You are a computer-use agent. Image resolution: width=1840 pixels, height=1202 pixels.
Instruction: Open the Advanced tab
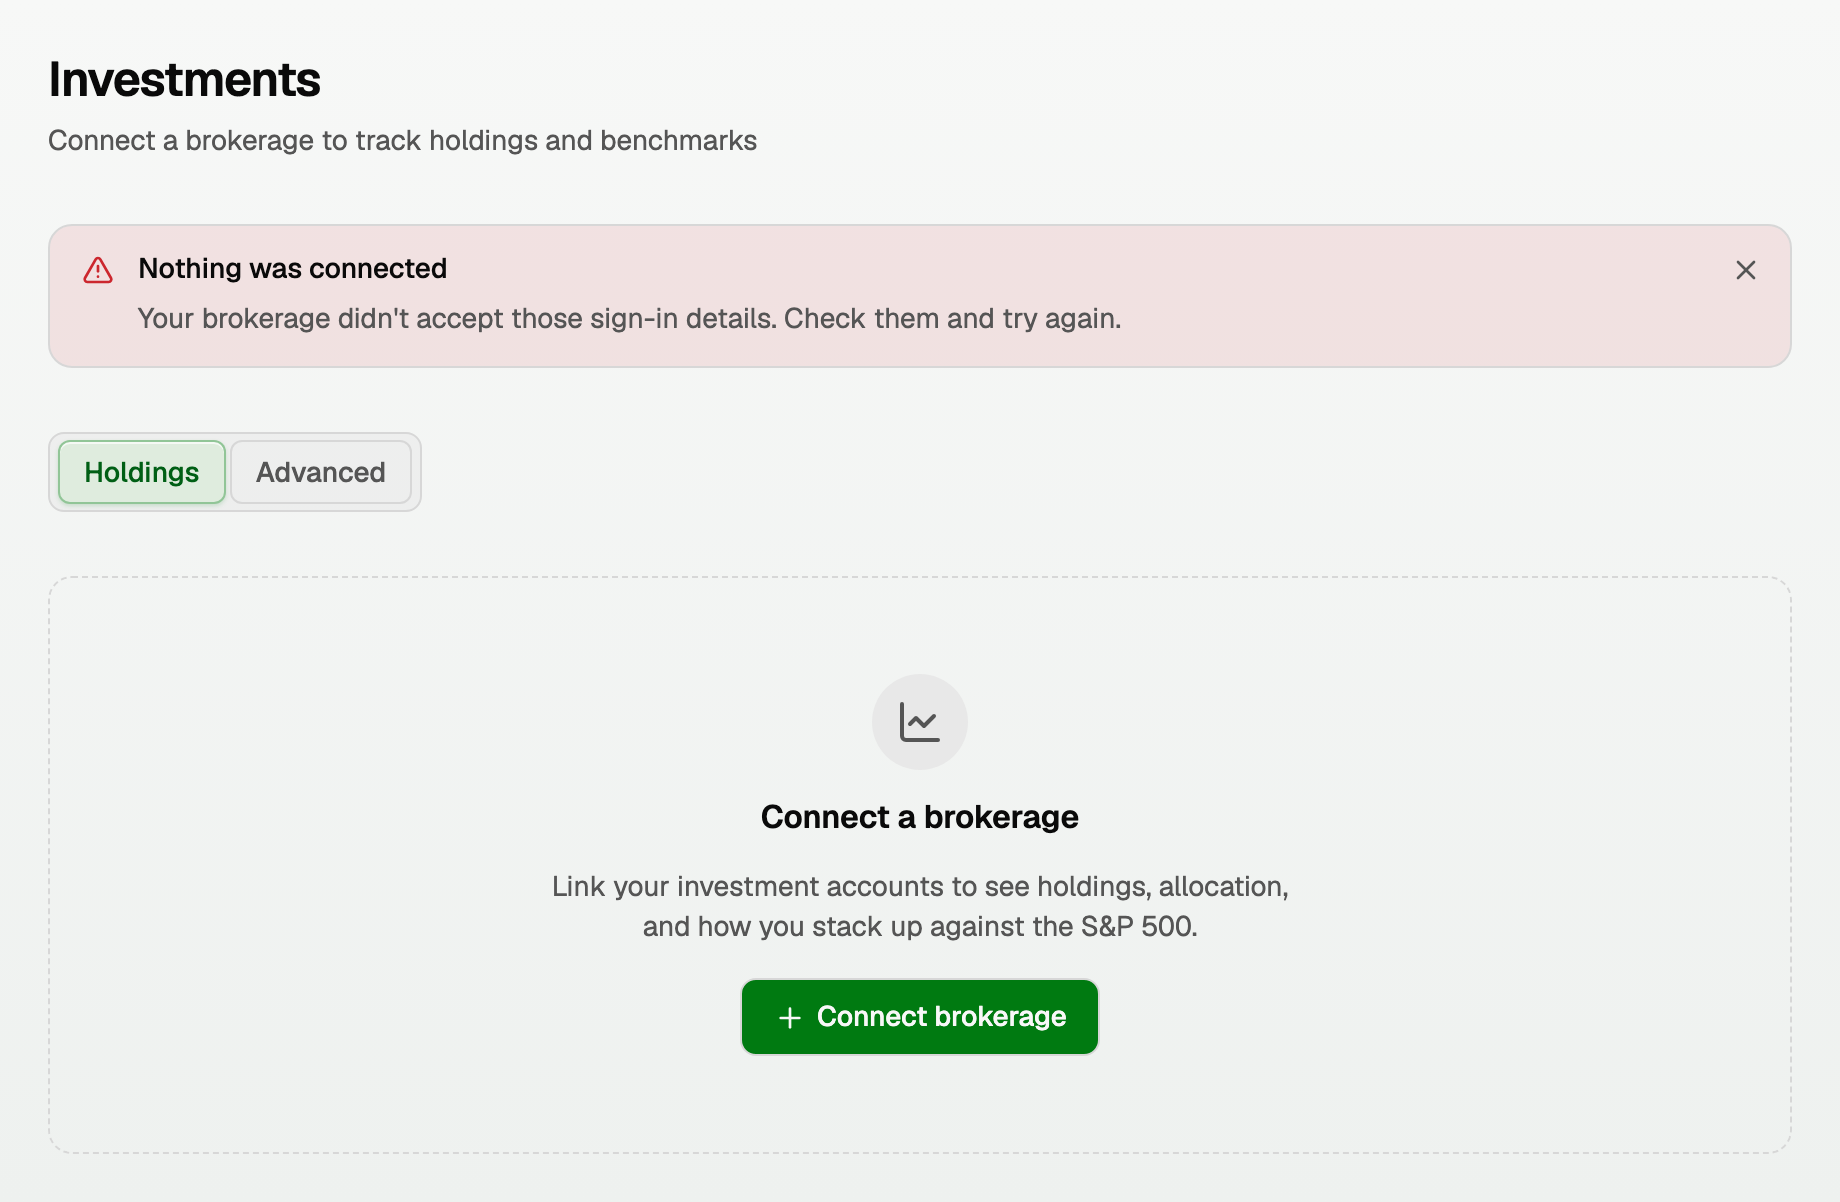point(321,472)
